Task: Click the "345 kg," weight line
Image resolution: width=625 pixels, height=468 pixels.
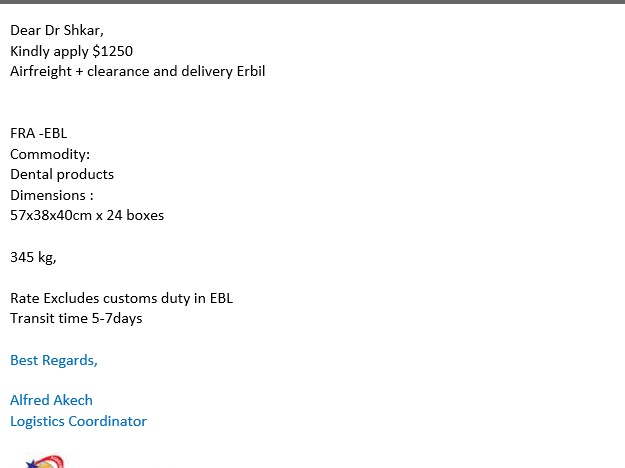Action: point(33,257)
